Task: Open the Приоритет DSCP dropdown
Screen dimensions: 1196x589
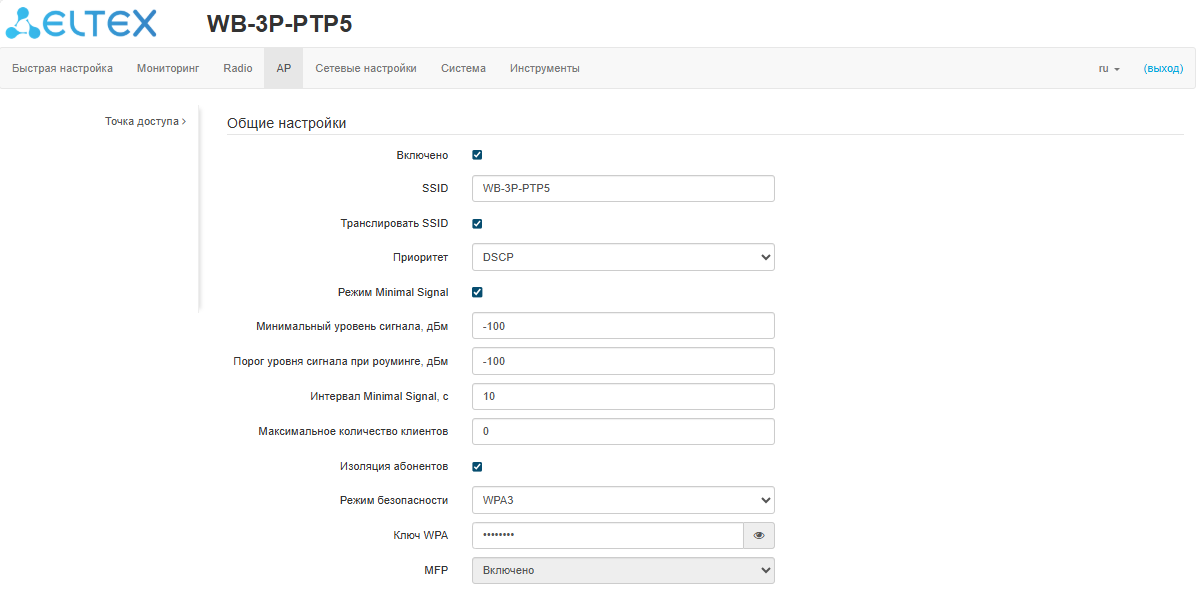Action: (x=623, y=257)
